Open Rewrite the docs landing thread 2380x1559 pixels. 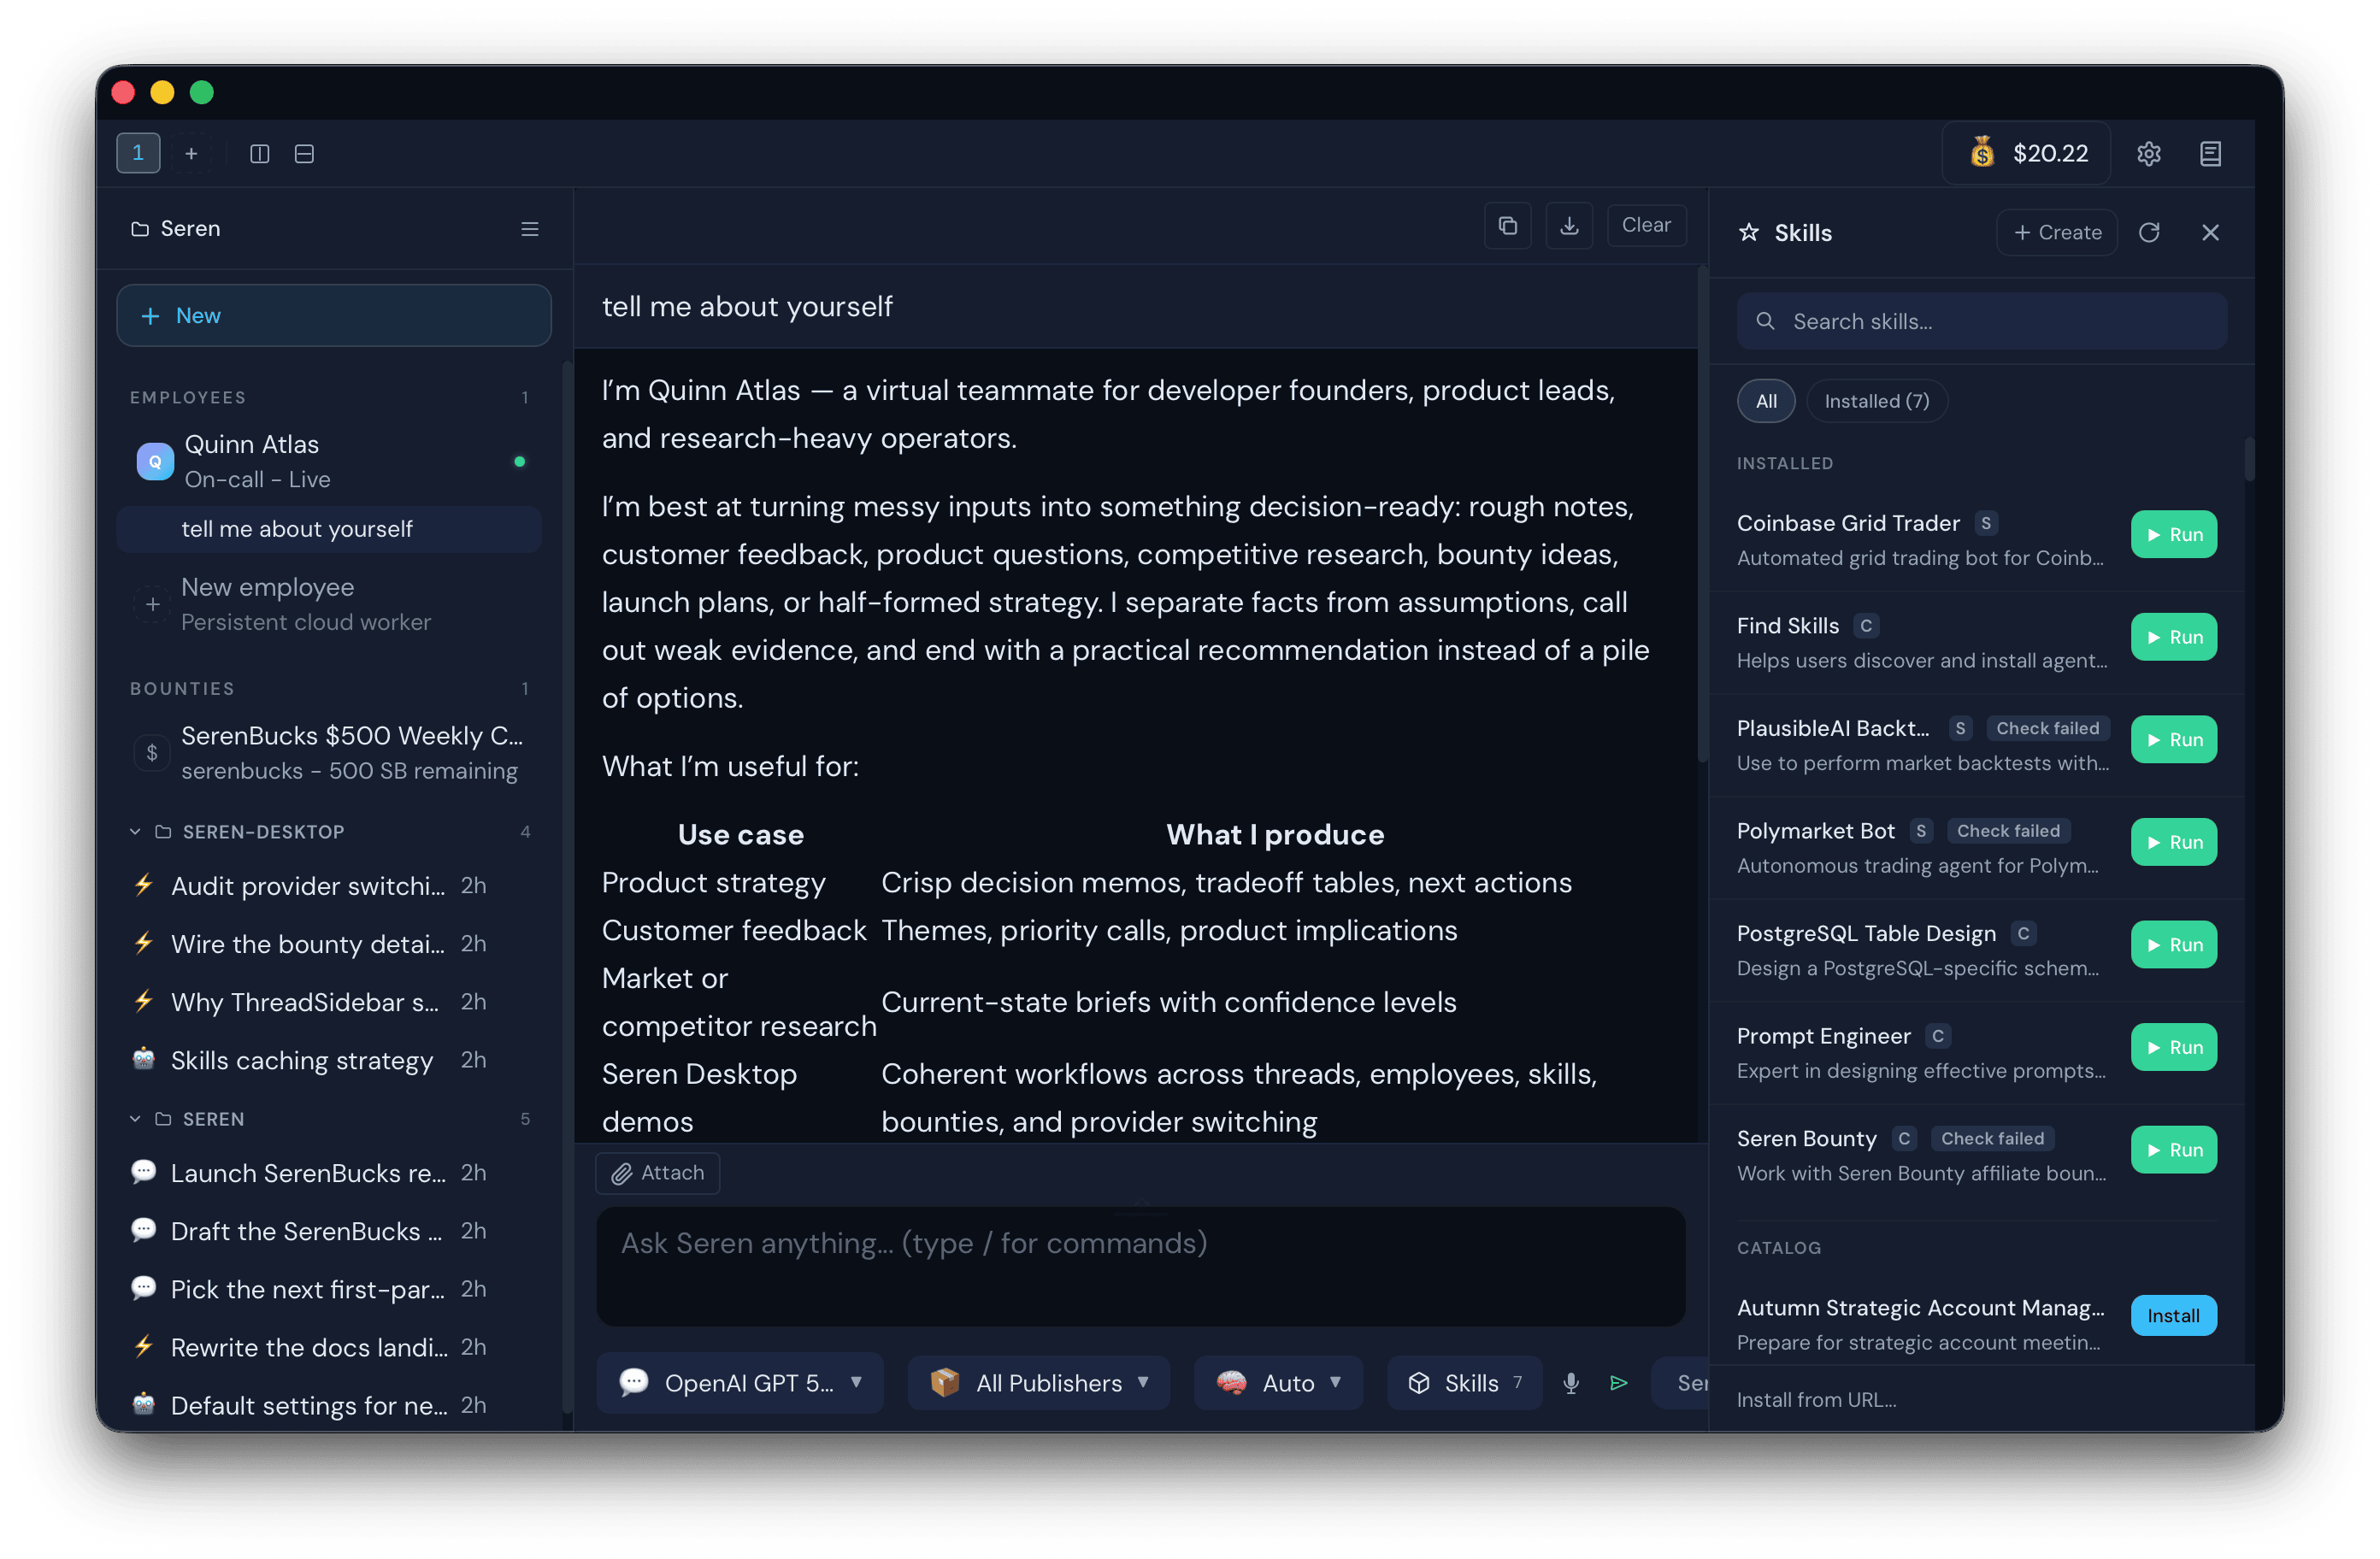pos(329,1346)
